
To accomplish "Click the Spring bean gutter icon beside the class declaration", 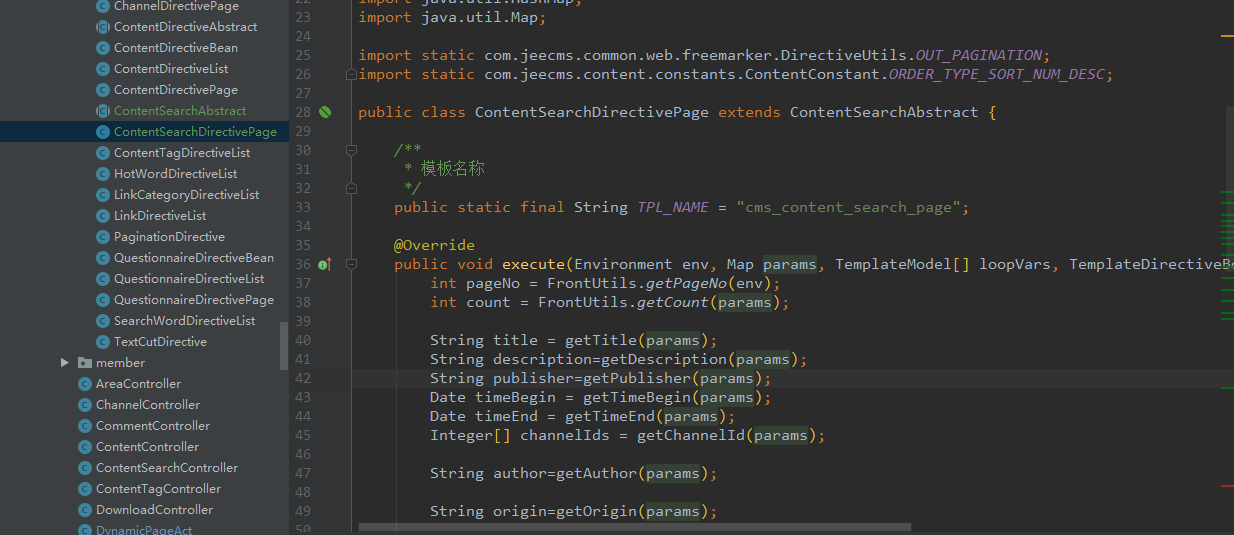I will [325, 112].
